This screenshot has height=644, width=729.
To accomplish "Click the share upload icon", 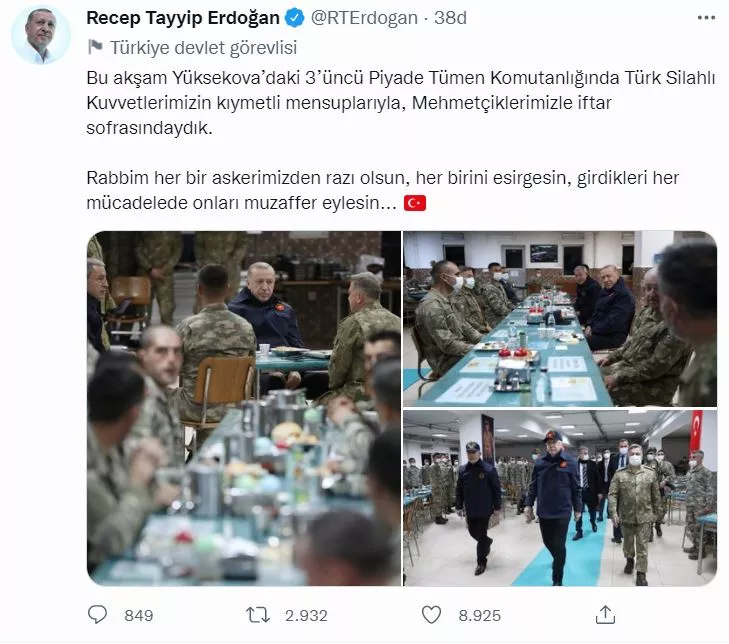I will click(x=605, y=614).
